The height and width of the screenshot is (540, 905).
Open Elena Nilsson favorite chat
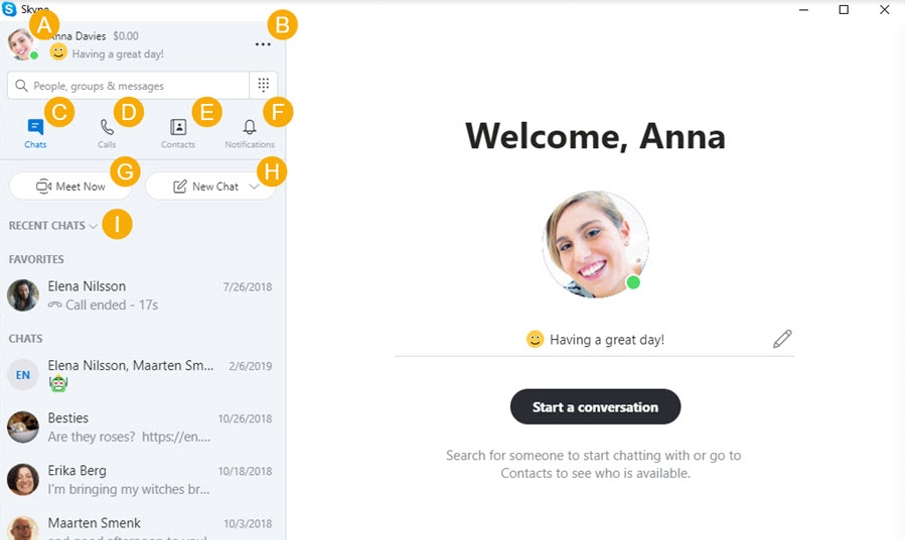[143, 295]
